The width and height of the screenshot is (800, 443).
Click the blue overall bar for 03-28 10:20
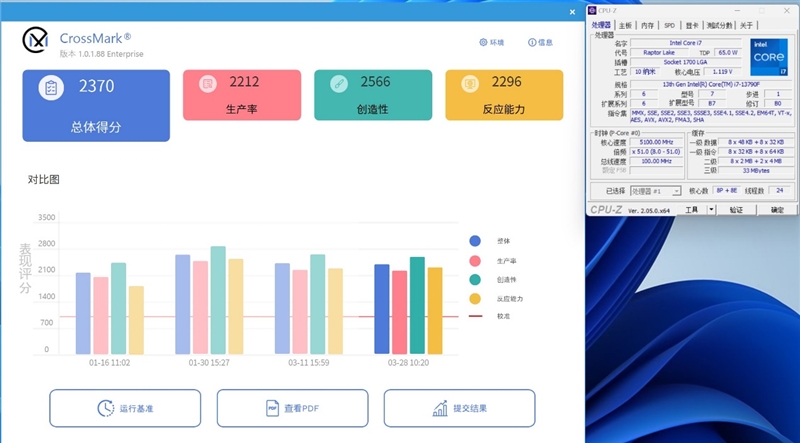[x=382, y=309]
